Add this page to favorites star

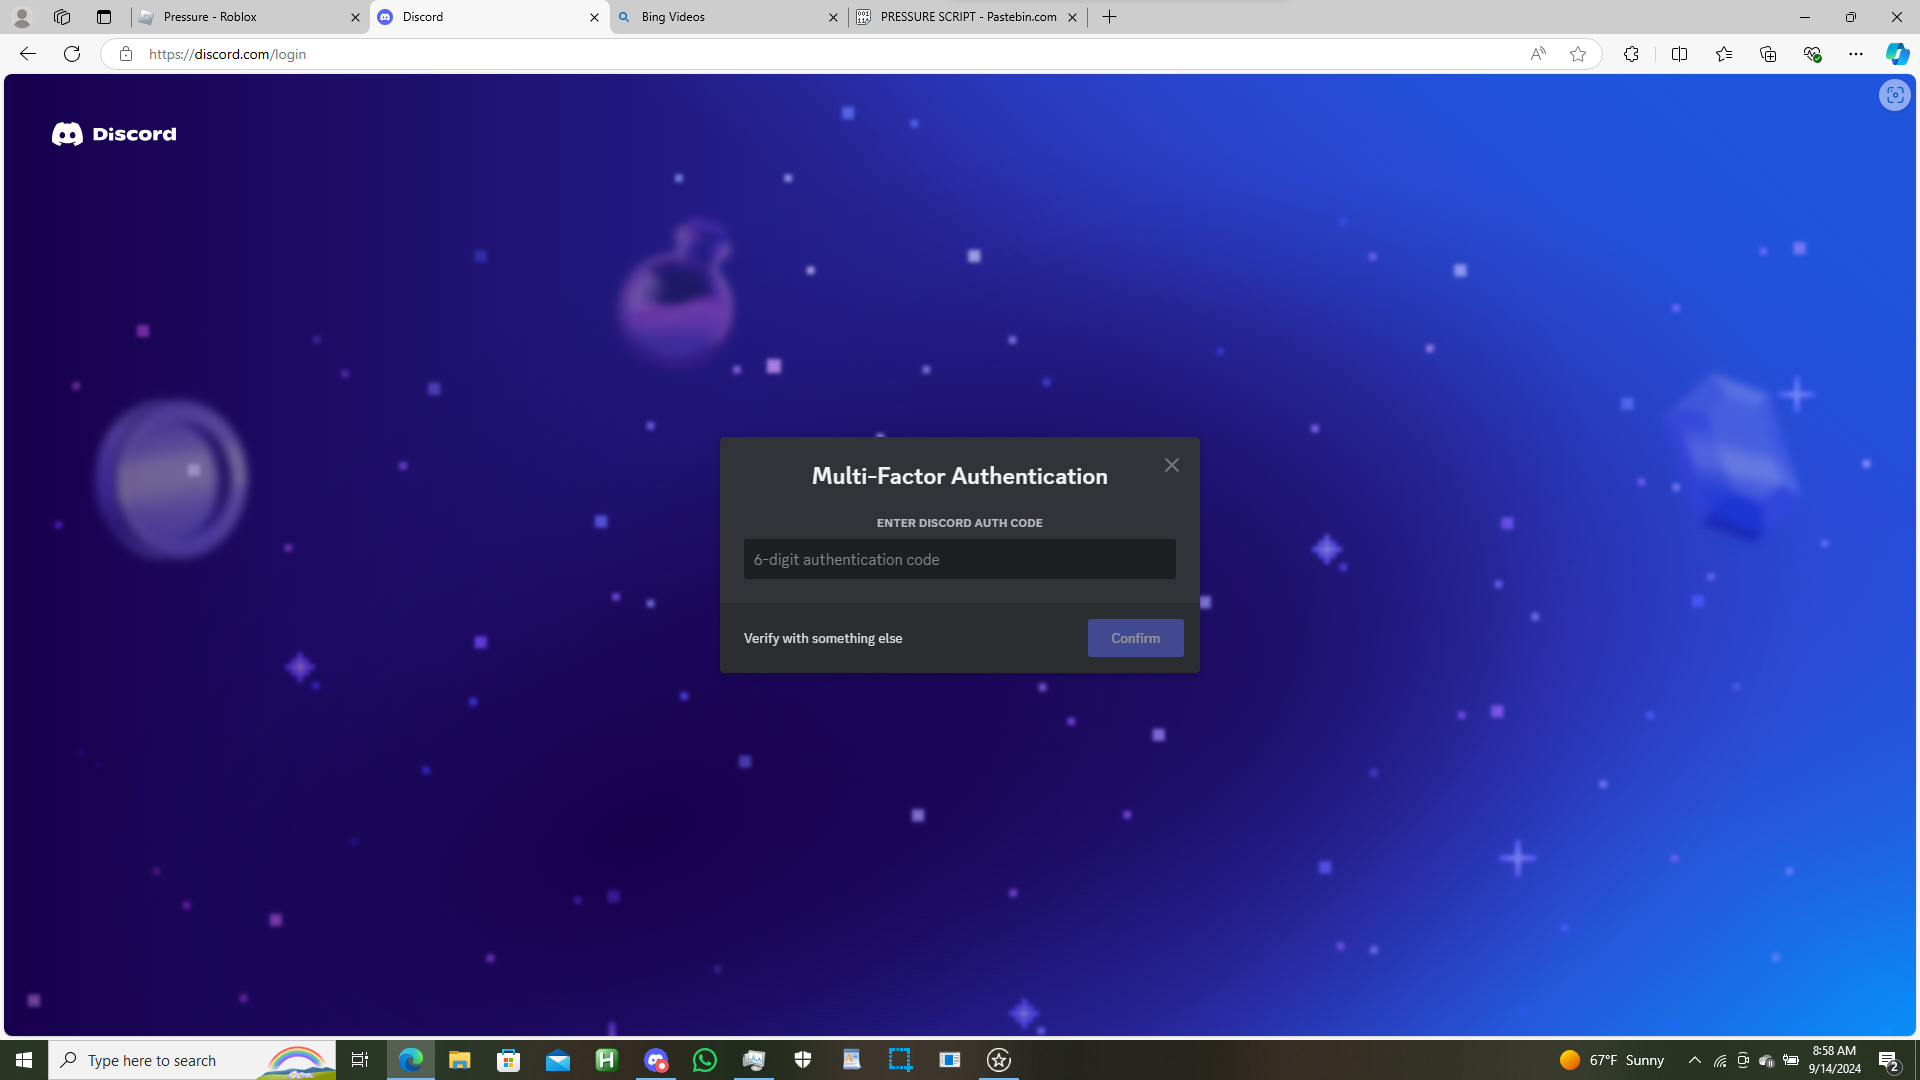coord(1577,54)
